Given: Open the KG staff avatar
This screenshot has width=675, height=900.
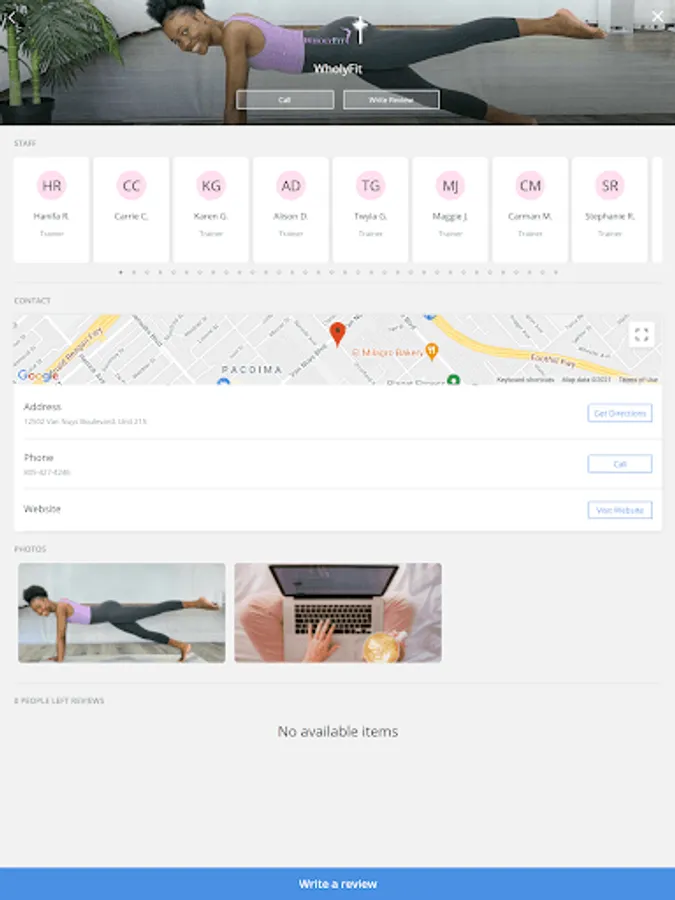Looking at the screenshot, I should pyautogui.click(x=211, y=185).
